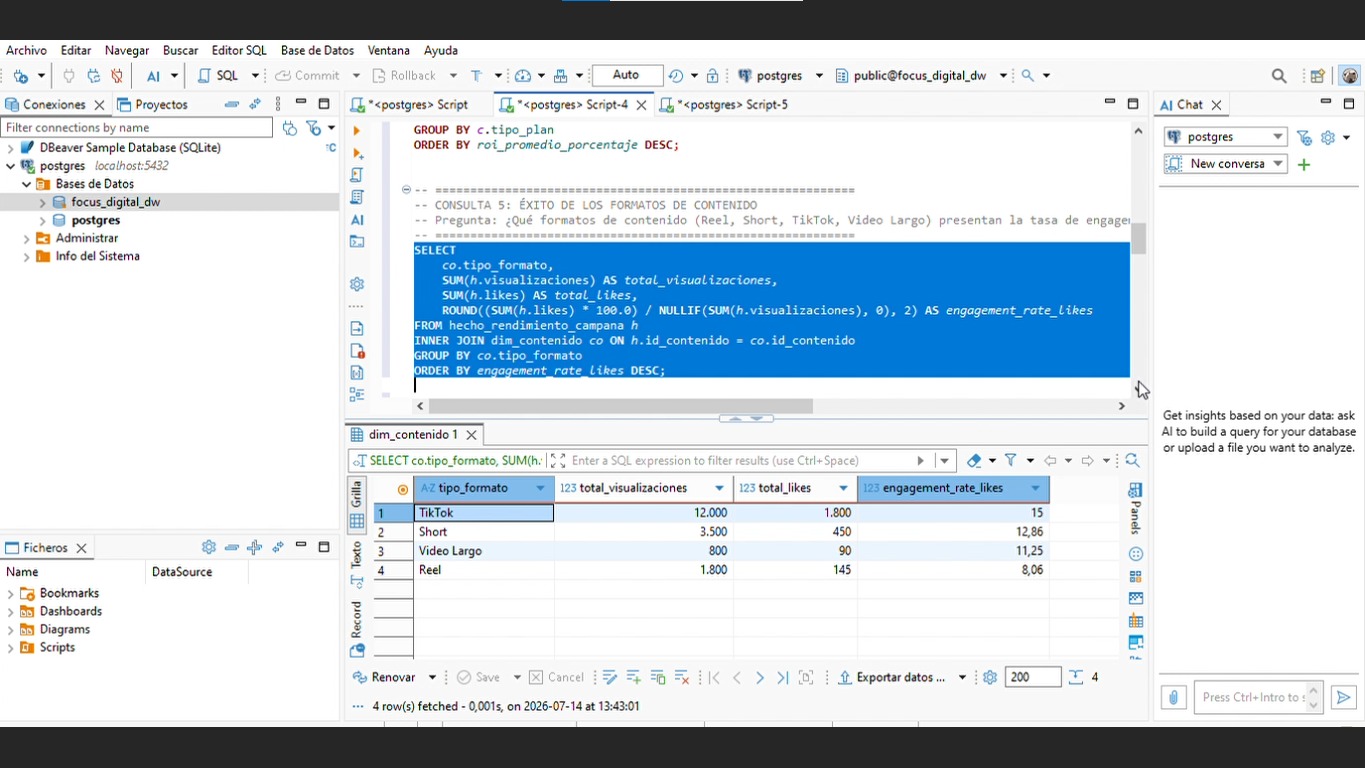The image size is (1365, 768).
Task: Click the filter connections by name field
Action: click(137, 128)
